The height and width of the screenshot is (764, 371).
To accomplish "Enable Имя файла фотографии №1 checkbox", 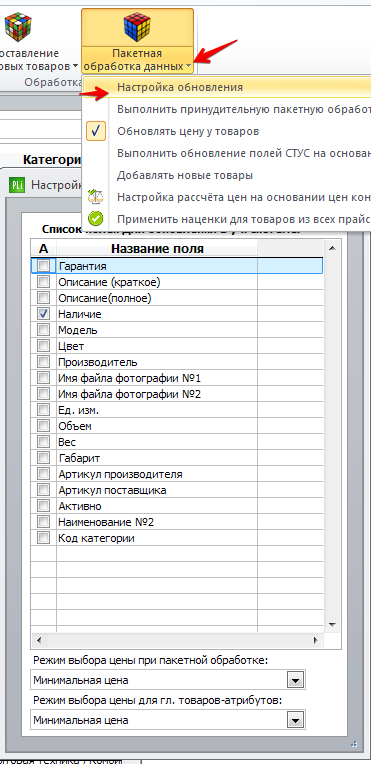I will click(x=44, y=378).
